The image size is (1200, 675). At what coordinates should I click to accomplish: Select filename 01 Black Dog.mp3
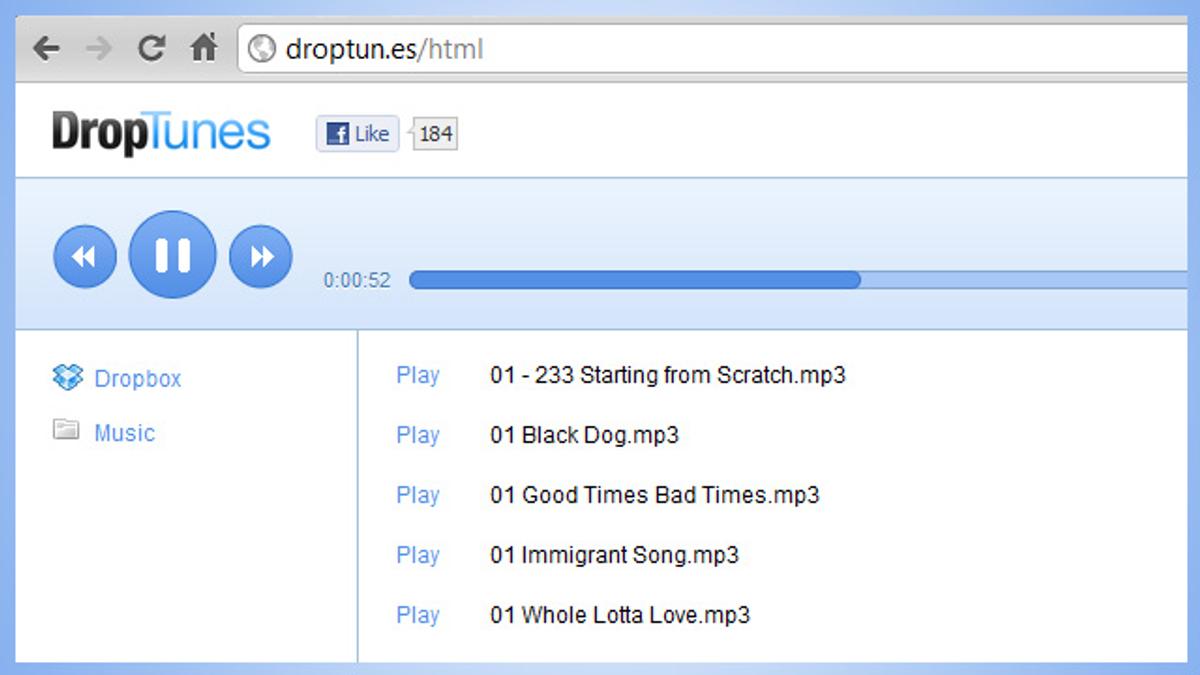tap(585, 435)
